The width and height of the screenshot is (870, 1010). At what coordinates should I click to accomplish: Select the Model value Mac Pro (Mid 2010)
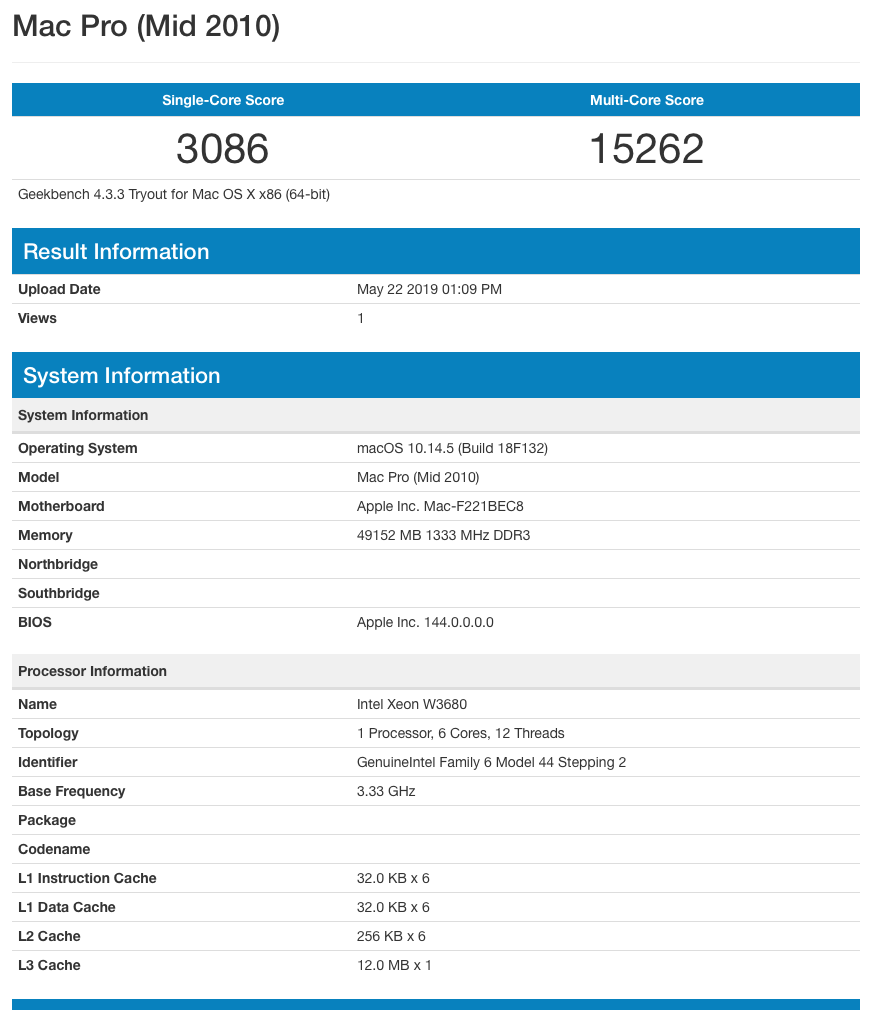pyautogui.click(x=418, y=477)
